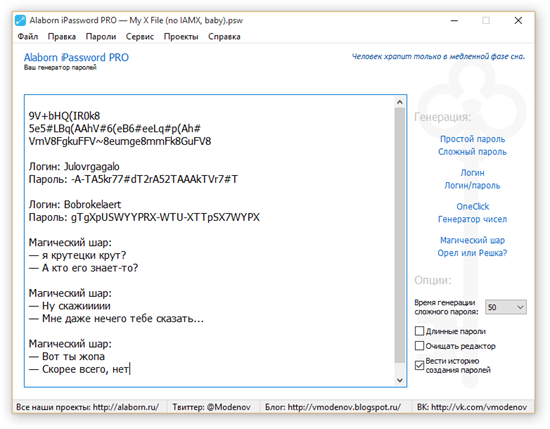Click the OneClick link
Viewport: 550px width, 429px height.
(x=472, y=206)
